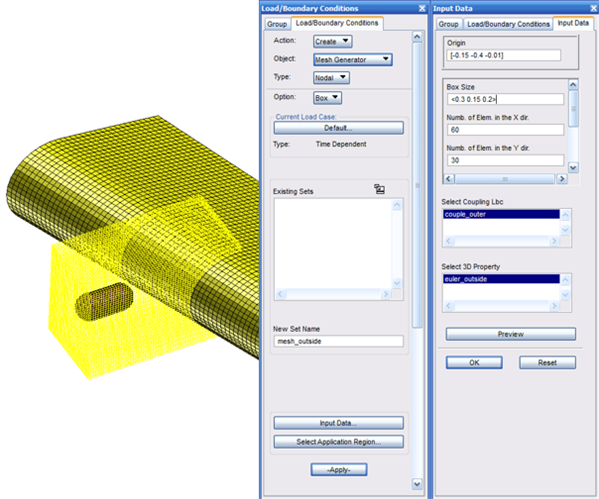Click the Default load case button
Screen dimensions: 599x499
pyautogui.click(x=338, y=128)
